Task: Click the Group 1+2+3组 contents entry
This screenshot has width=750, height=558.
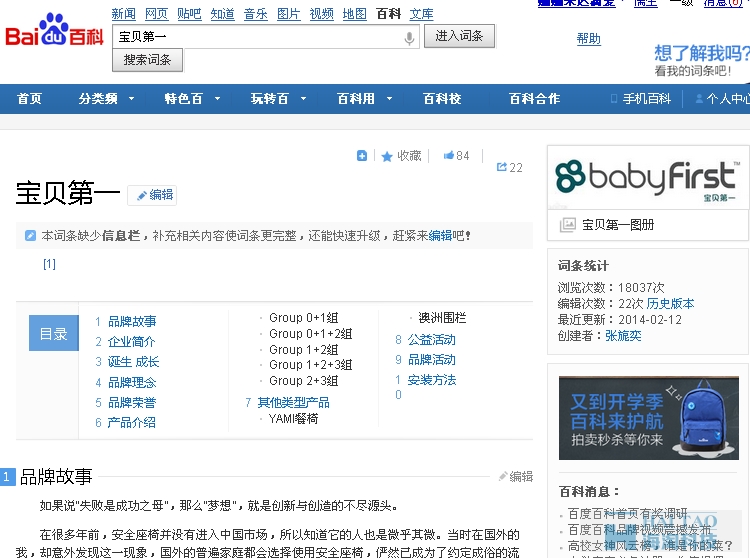Action: pyautogui.click(x=311, y=365)
